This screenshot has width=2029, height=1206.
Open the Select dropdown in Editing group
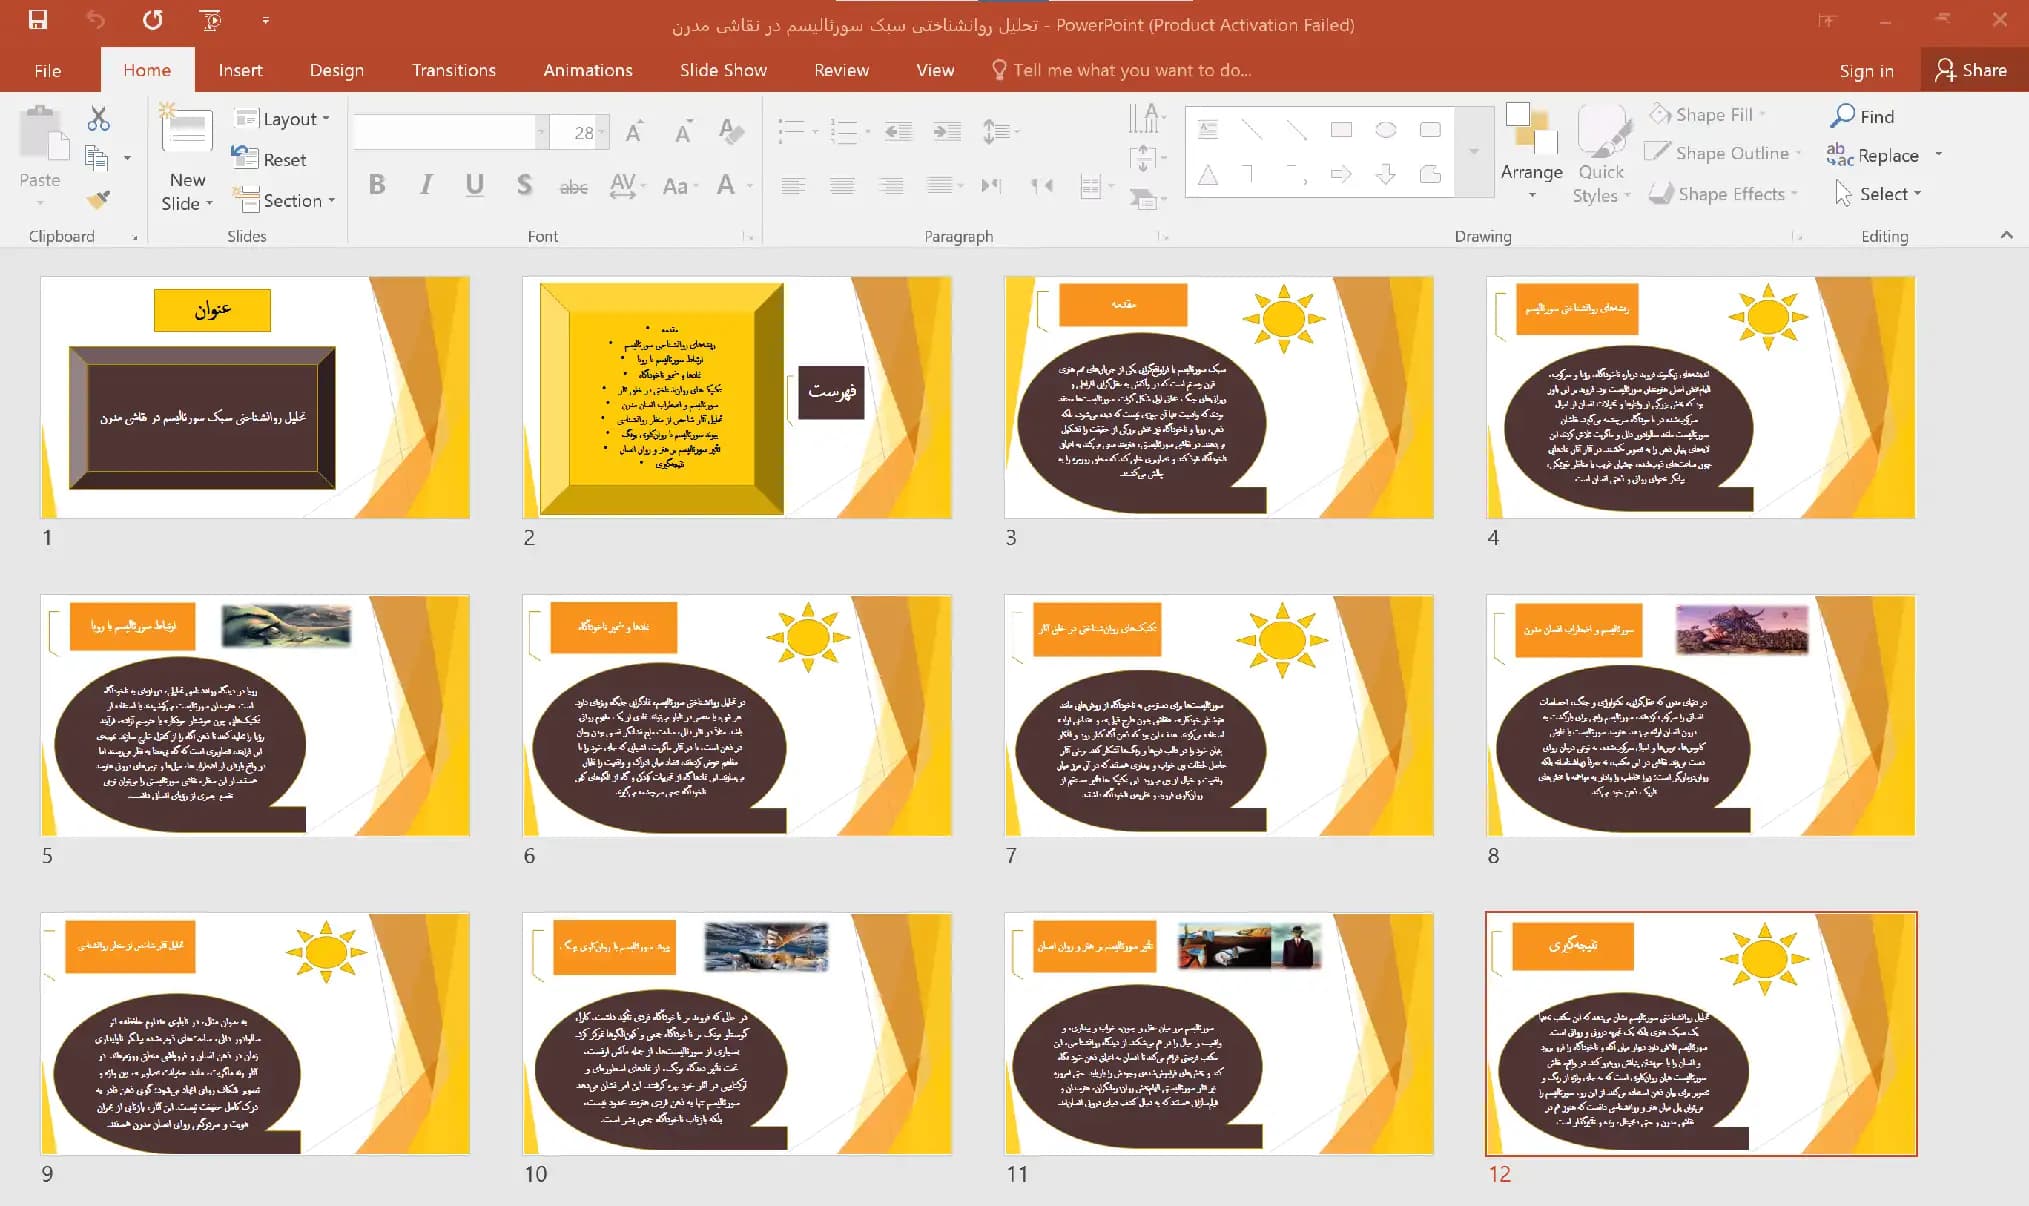coord(1878,194)
